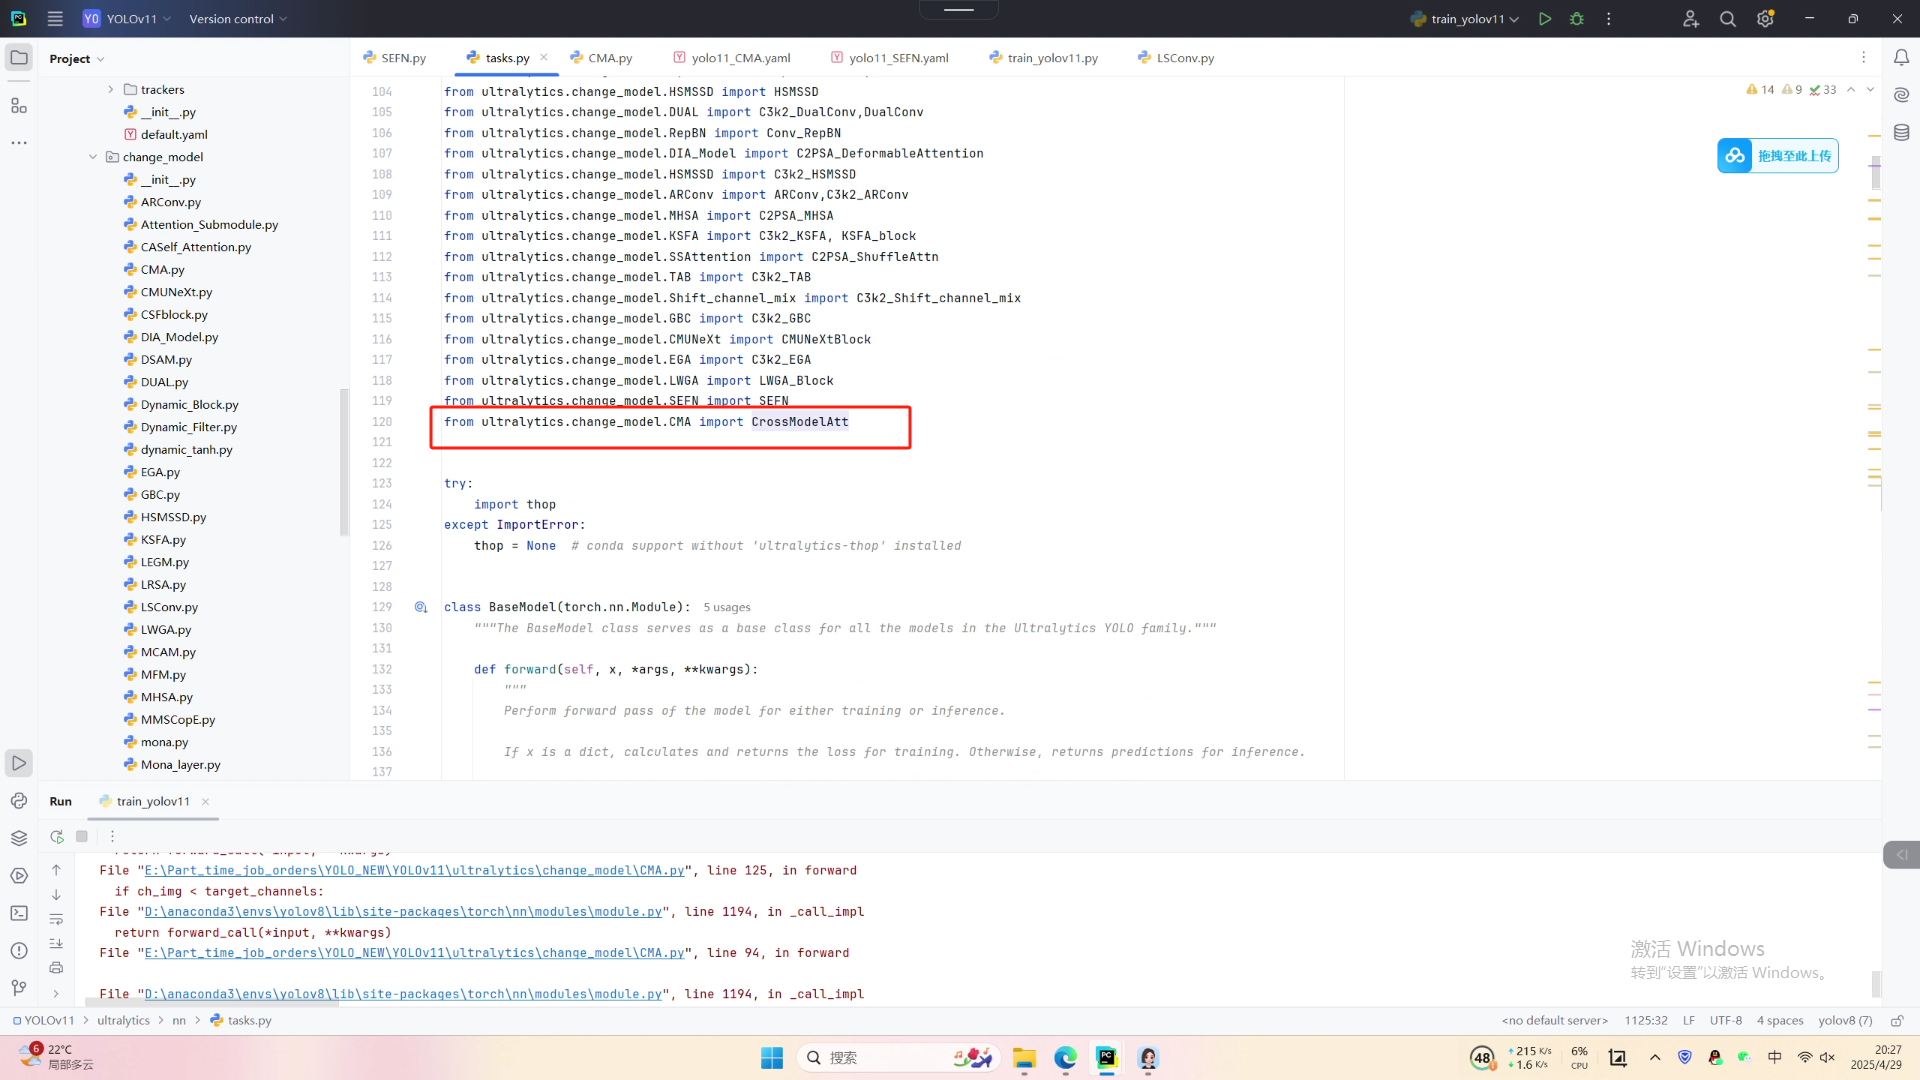The height and width of the screenshot is (1080, 1920).
Task: Collapse the change_model folder
Action: [93, 157]
